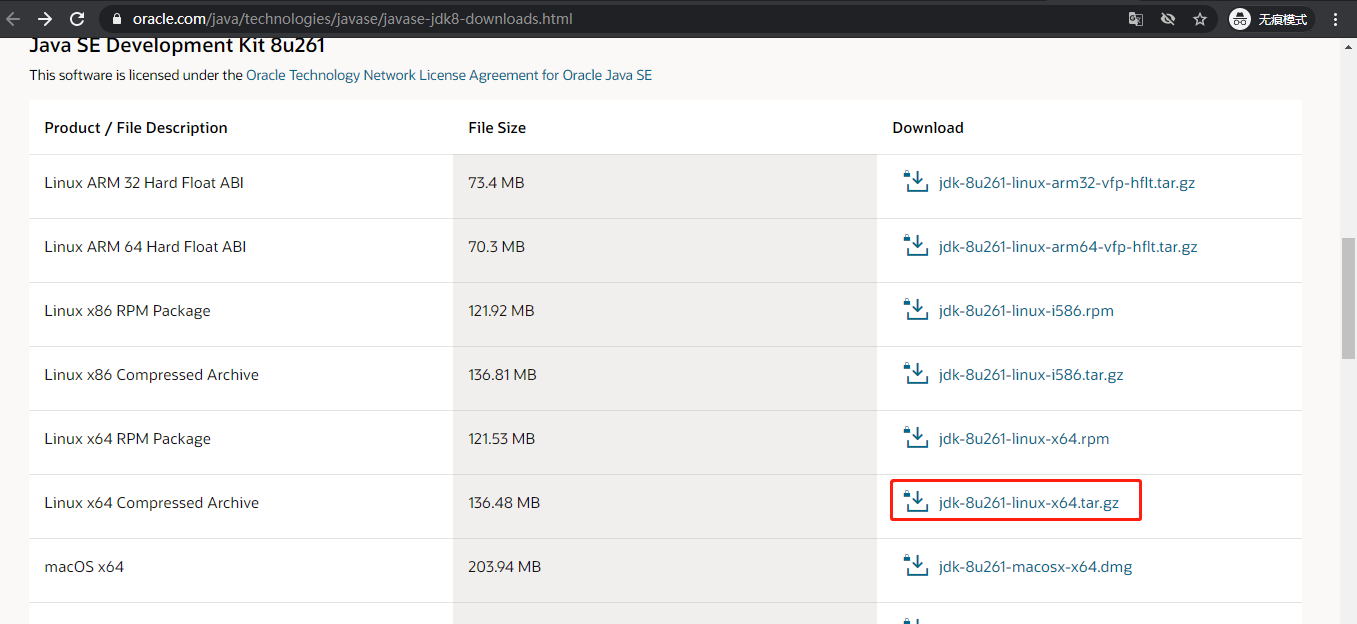Open the incognito mode indicator

point(1269,19)
